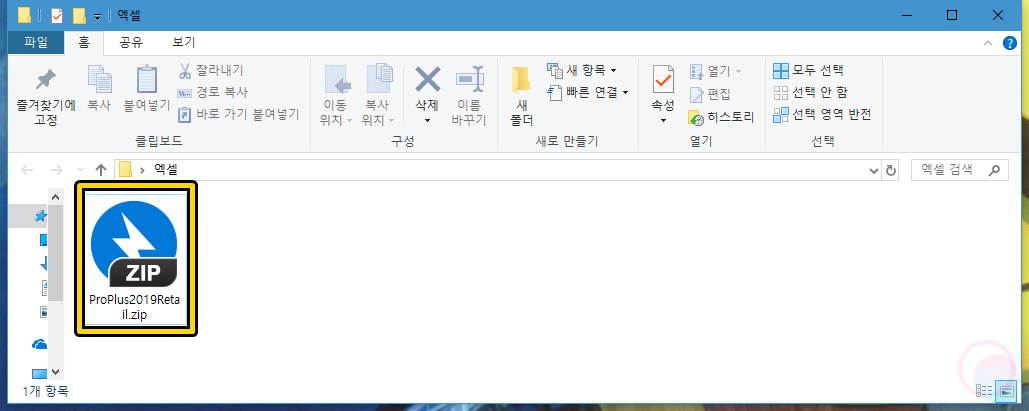
Task: Expand the 속성 dropdown arrow
Action: tap(663, 121)
